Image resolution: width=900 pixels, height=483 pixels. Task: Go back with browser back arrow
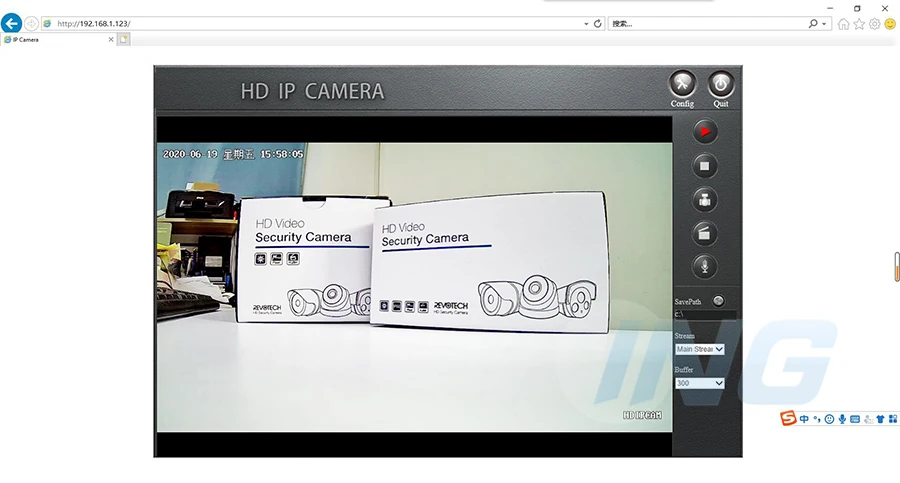coord(11,24)
